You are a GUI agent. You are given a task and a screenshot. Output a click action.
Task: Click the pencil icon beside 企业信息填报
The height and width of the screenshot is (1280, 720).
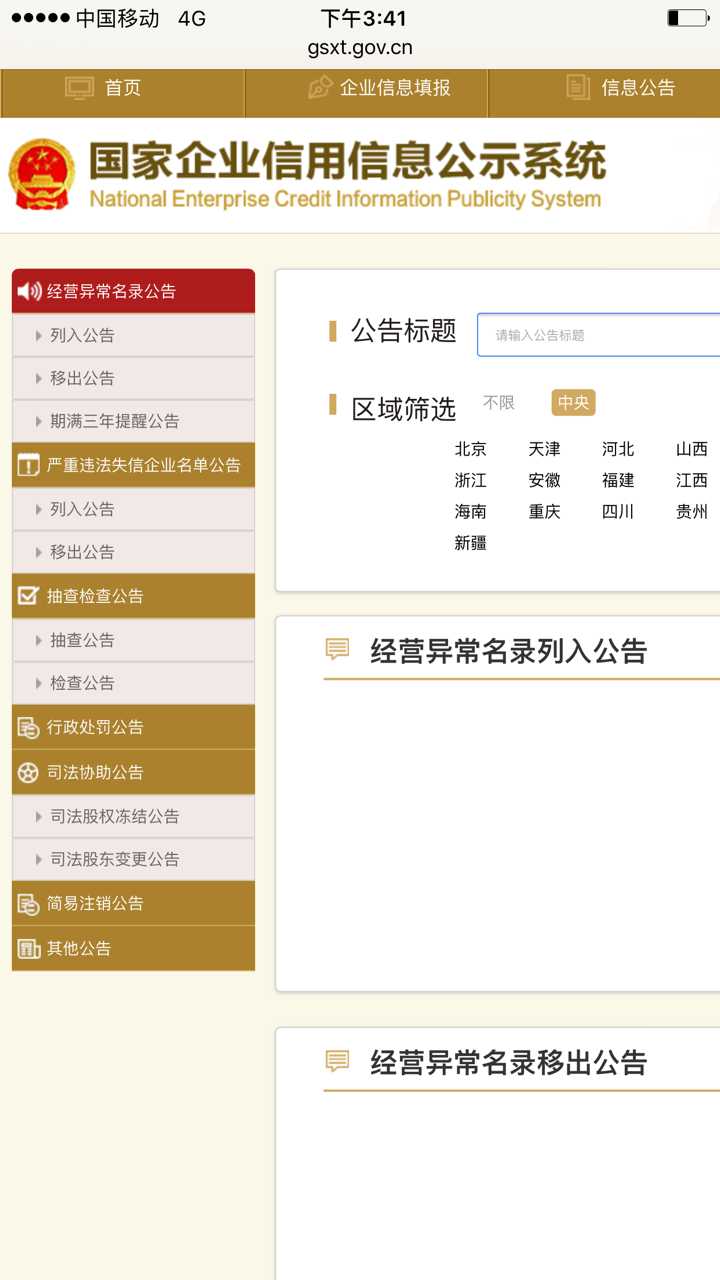[319, 88]
